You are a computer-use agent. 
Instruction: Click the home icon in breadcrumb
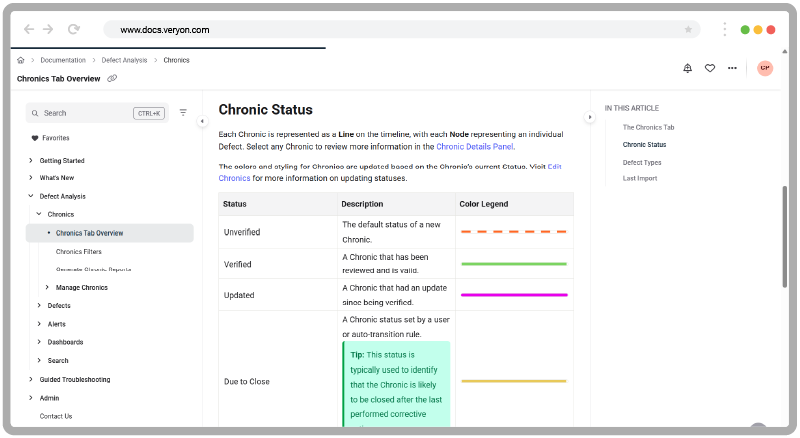pos(20,60)
